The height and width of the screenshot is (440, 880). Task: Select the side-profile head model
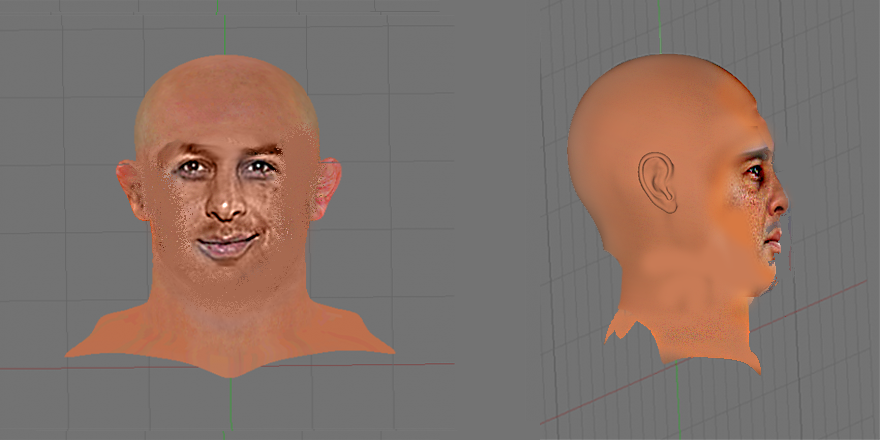tap(679, 213)
